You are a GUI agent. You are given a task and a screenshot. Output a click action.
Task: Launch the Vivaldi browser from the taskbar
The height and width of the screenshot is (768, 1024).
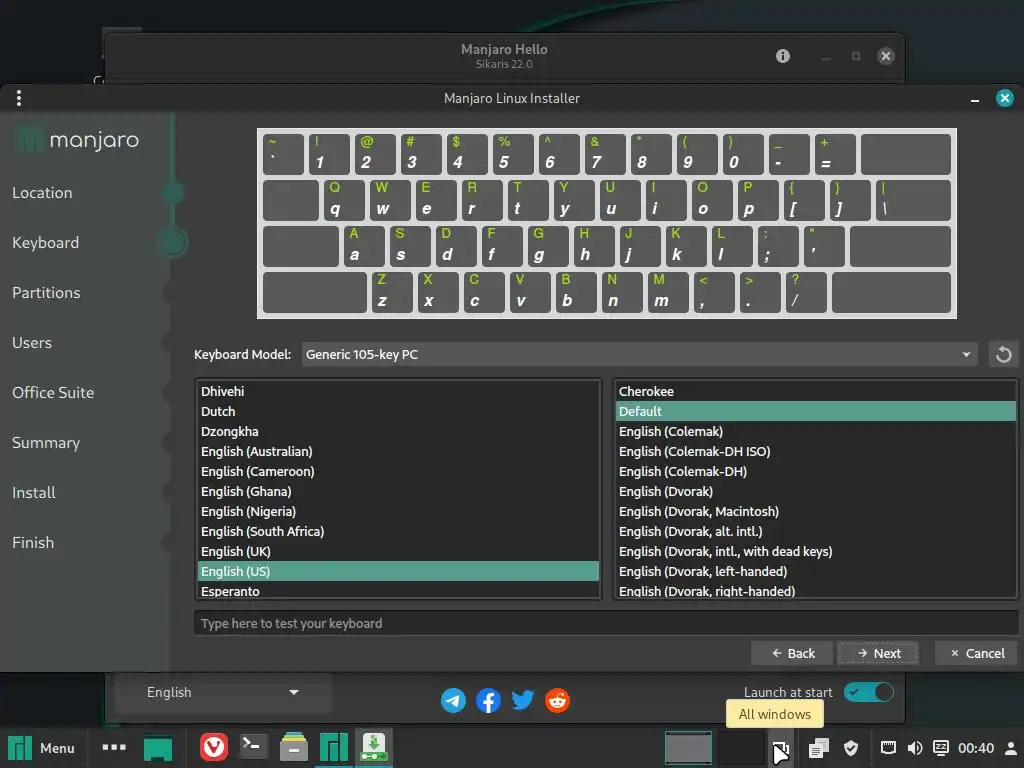click(x=214, y=748)
